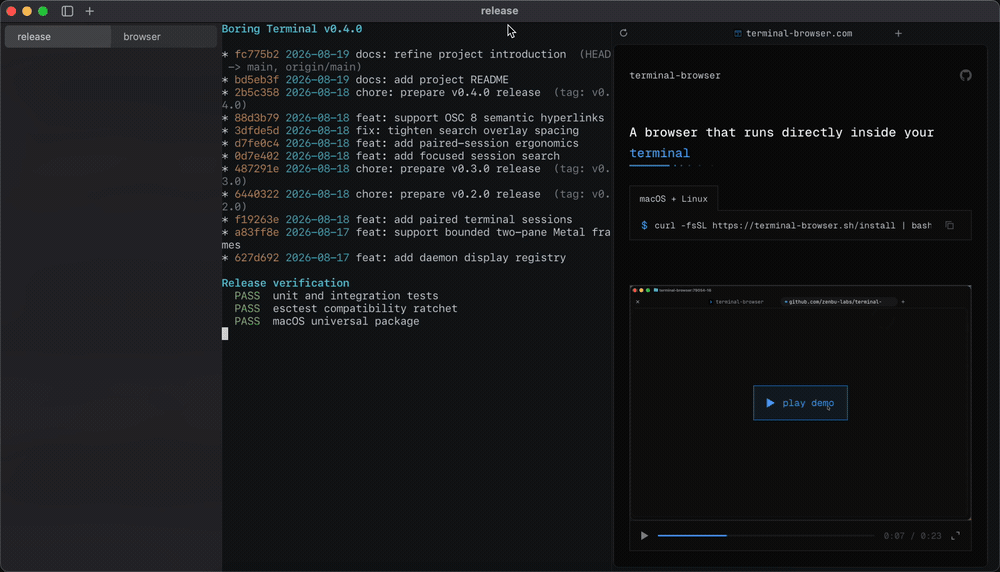Click 'support OSC 8 semantic hyperlinks' commit message
This screenshot has width=1000, height=572.
pos(499,118)
